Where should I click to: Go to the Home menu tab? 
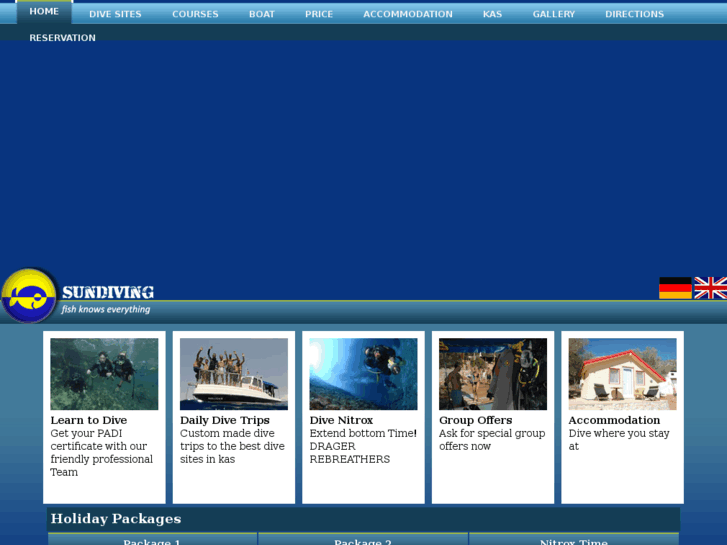(44, 12)
